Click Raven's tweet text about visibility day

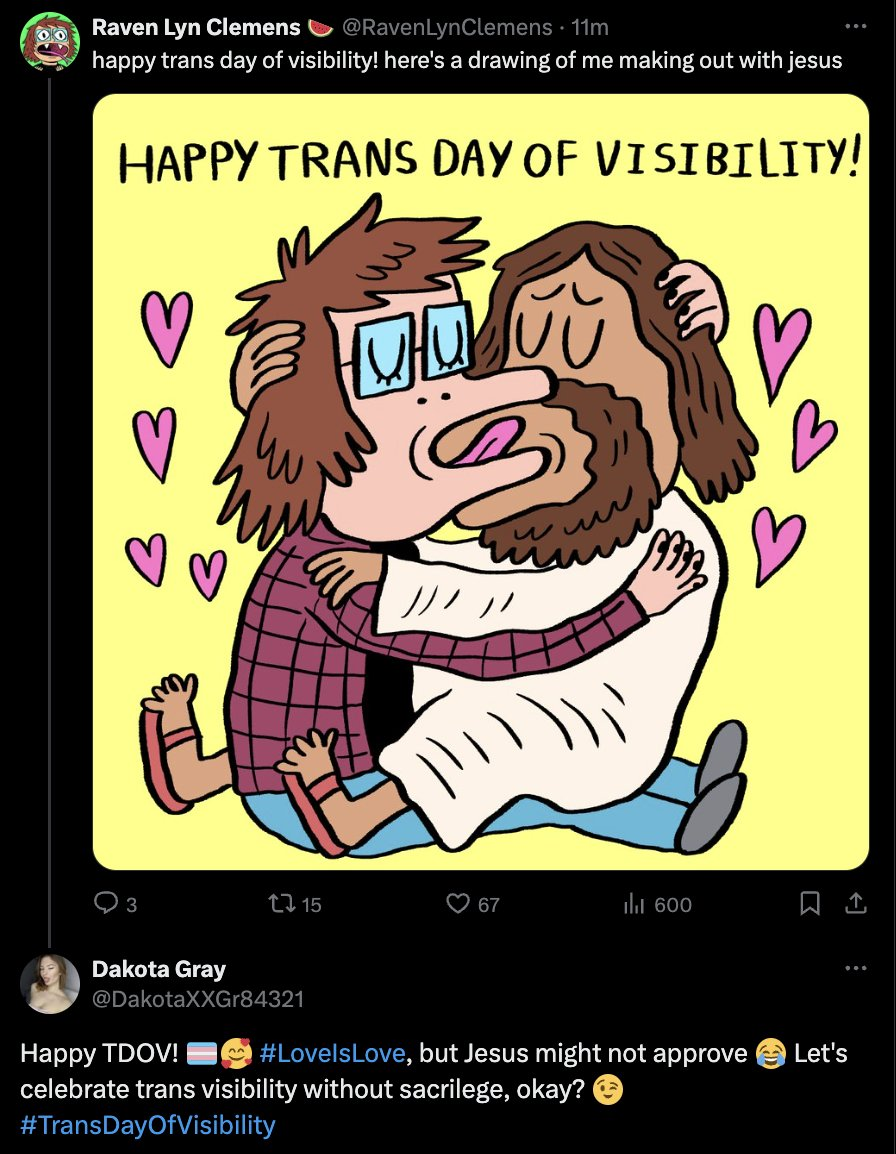point(467,60)
